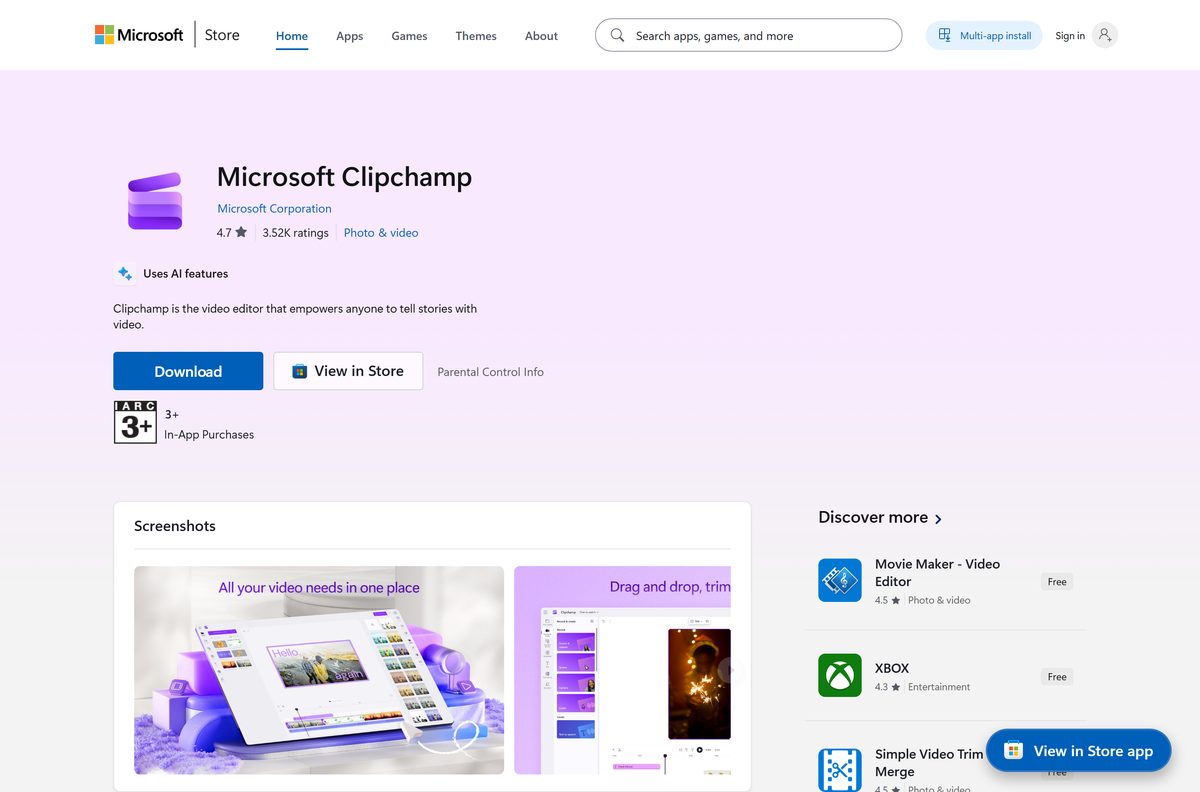The image size is (1200, 792).
Task: Click the Clipchamp description text
Action: click(295, 316)
